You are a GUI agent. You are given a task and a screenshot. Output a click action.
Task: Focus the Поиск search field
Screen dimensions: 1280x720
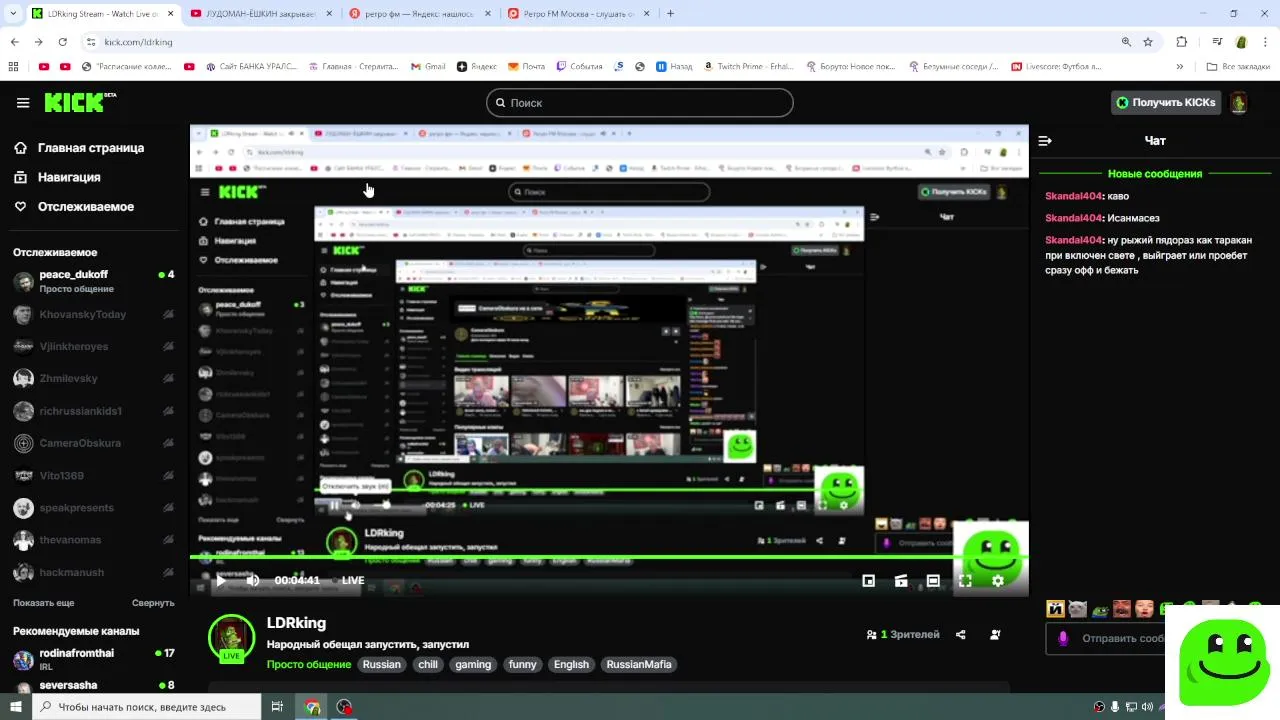point(640,103)
